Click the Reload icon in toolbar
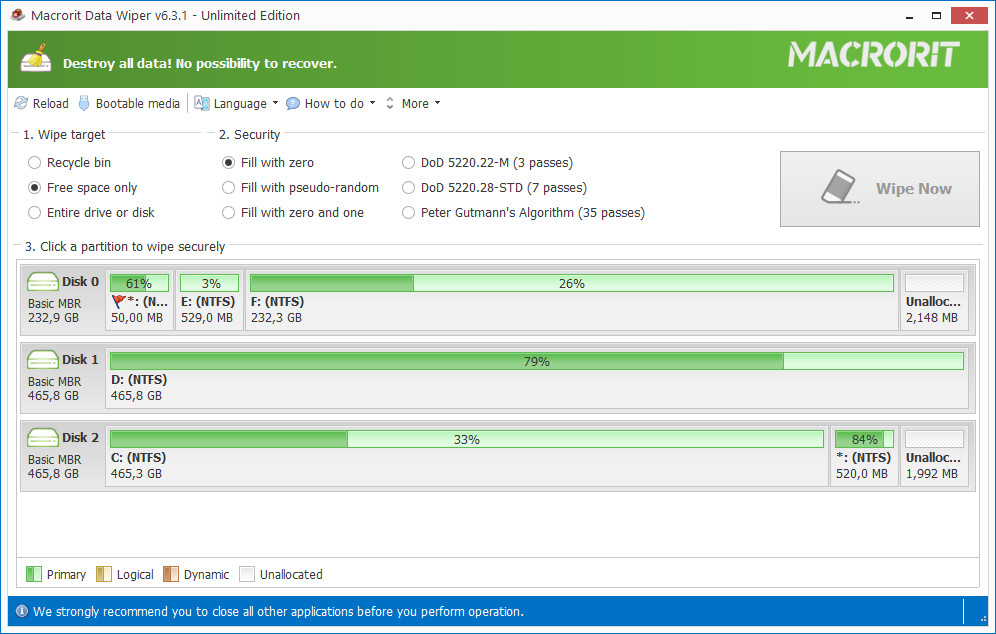Image resolution: width=996 pixels, height=634 pixels. (21, 103)
